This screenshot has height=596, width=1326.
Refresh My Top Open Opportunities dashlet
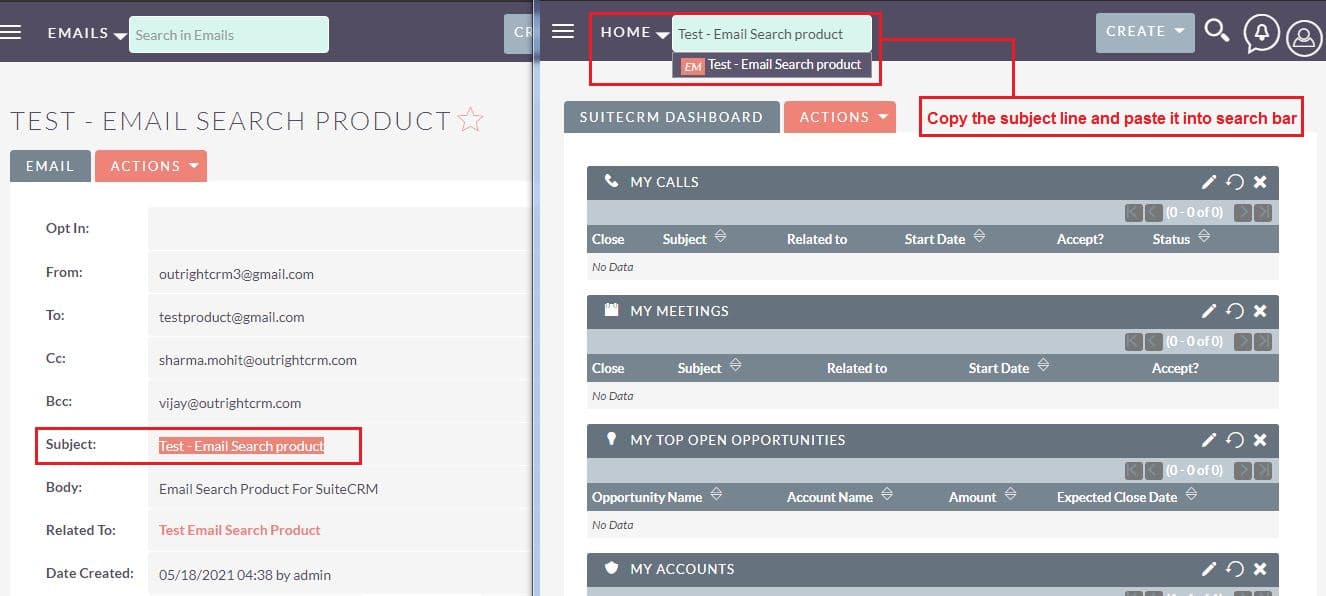[x=1235, y=440]
